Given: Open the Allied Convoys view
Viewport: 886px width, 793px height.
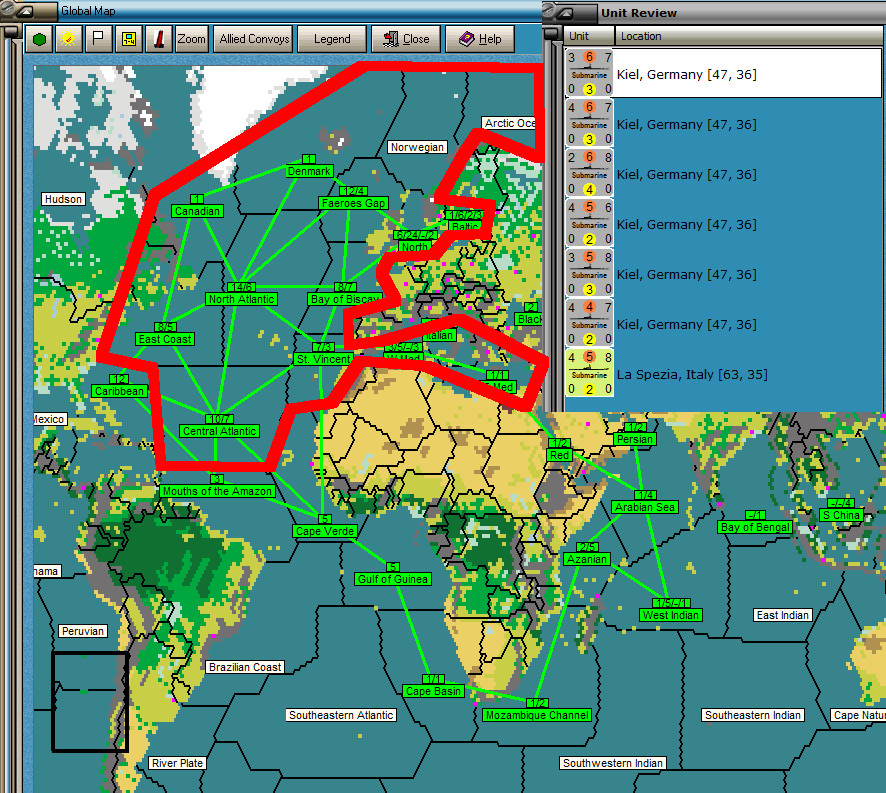Looking at the screenshot, I should pos(252,39).
